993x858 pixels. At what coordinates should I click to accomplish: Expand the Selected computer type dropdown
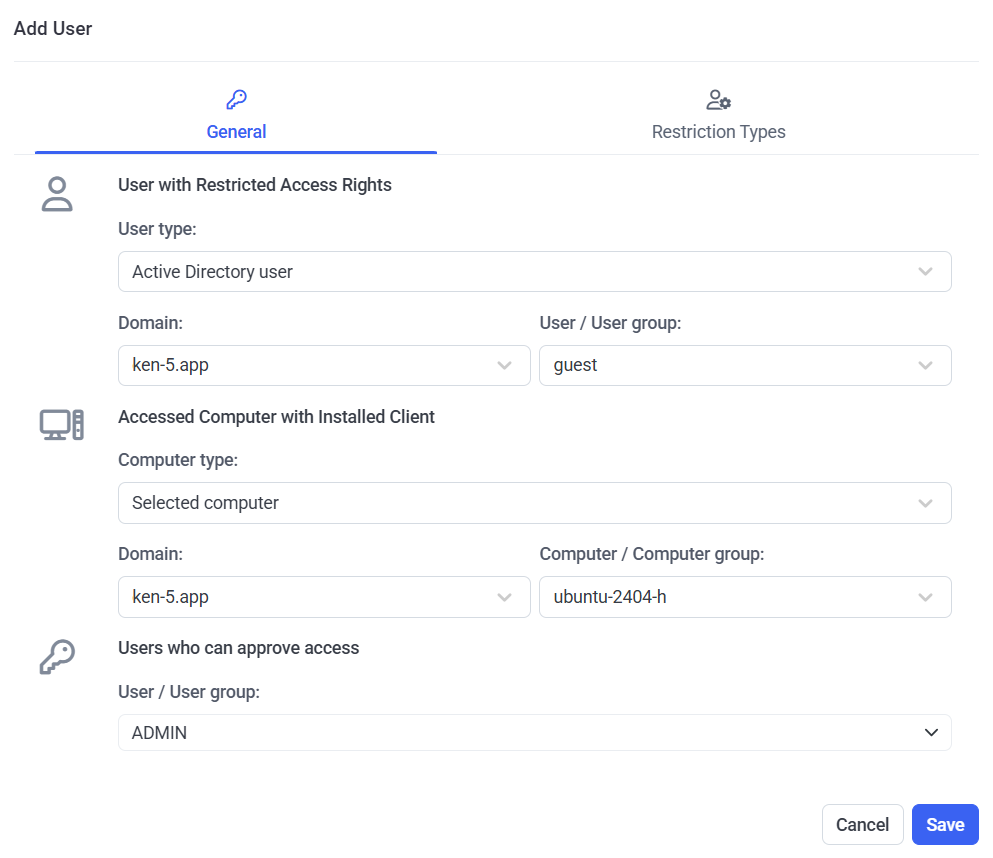point(534,503)
